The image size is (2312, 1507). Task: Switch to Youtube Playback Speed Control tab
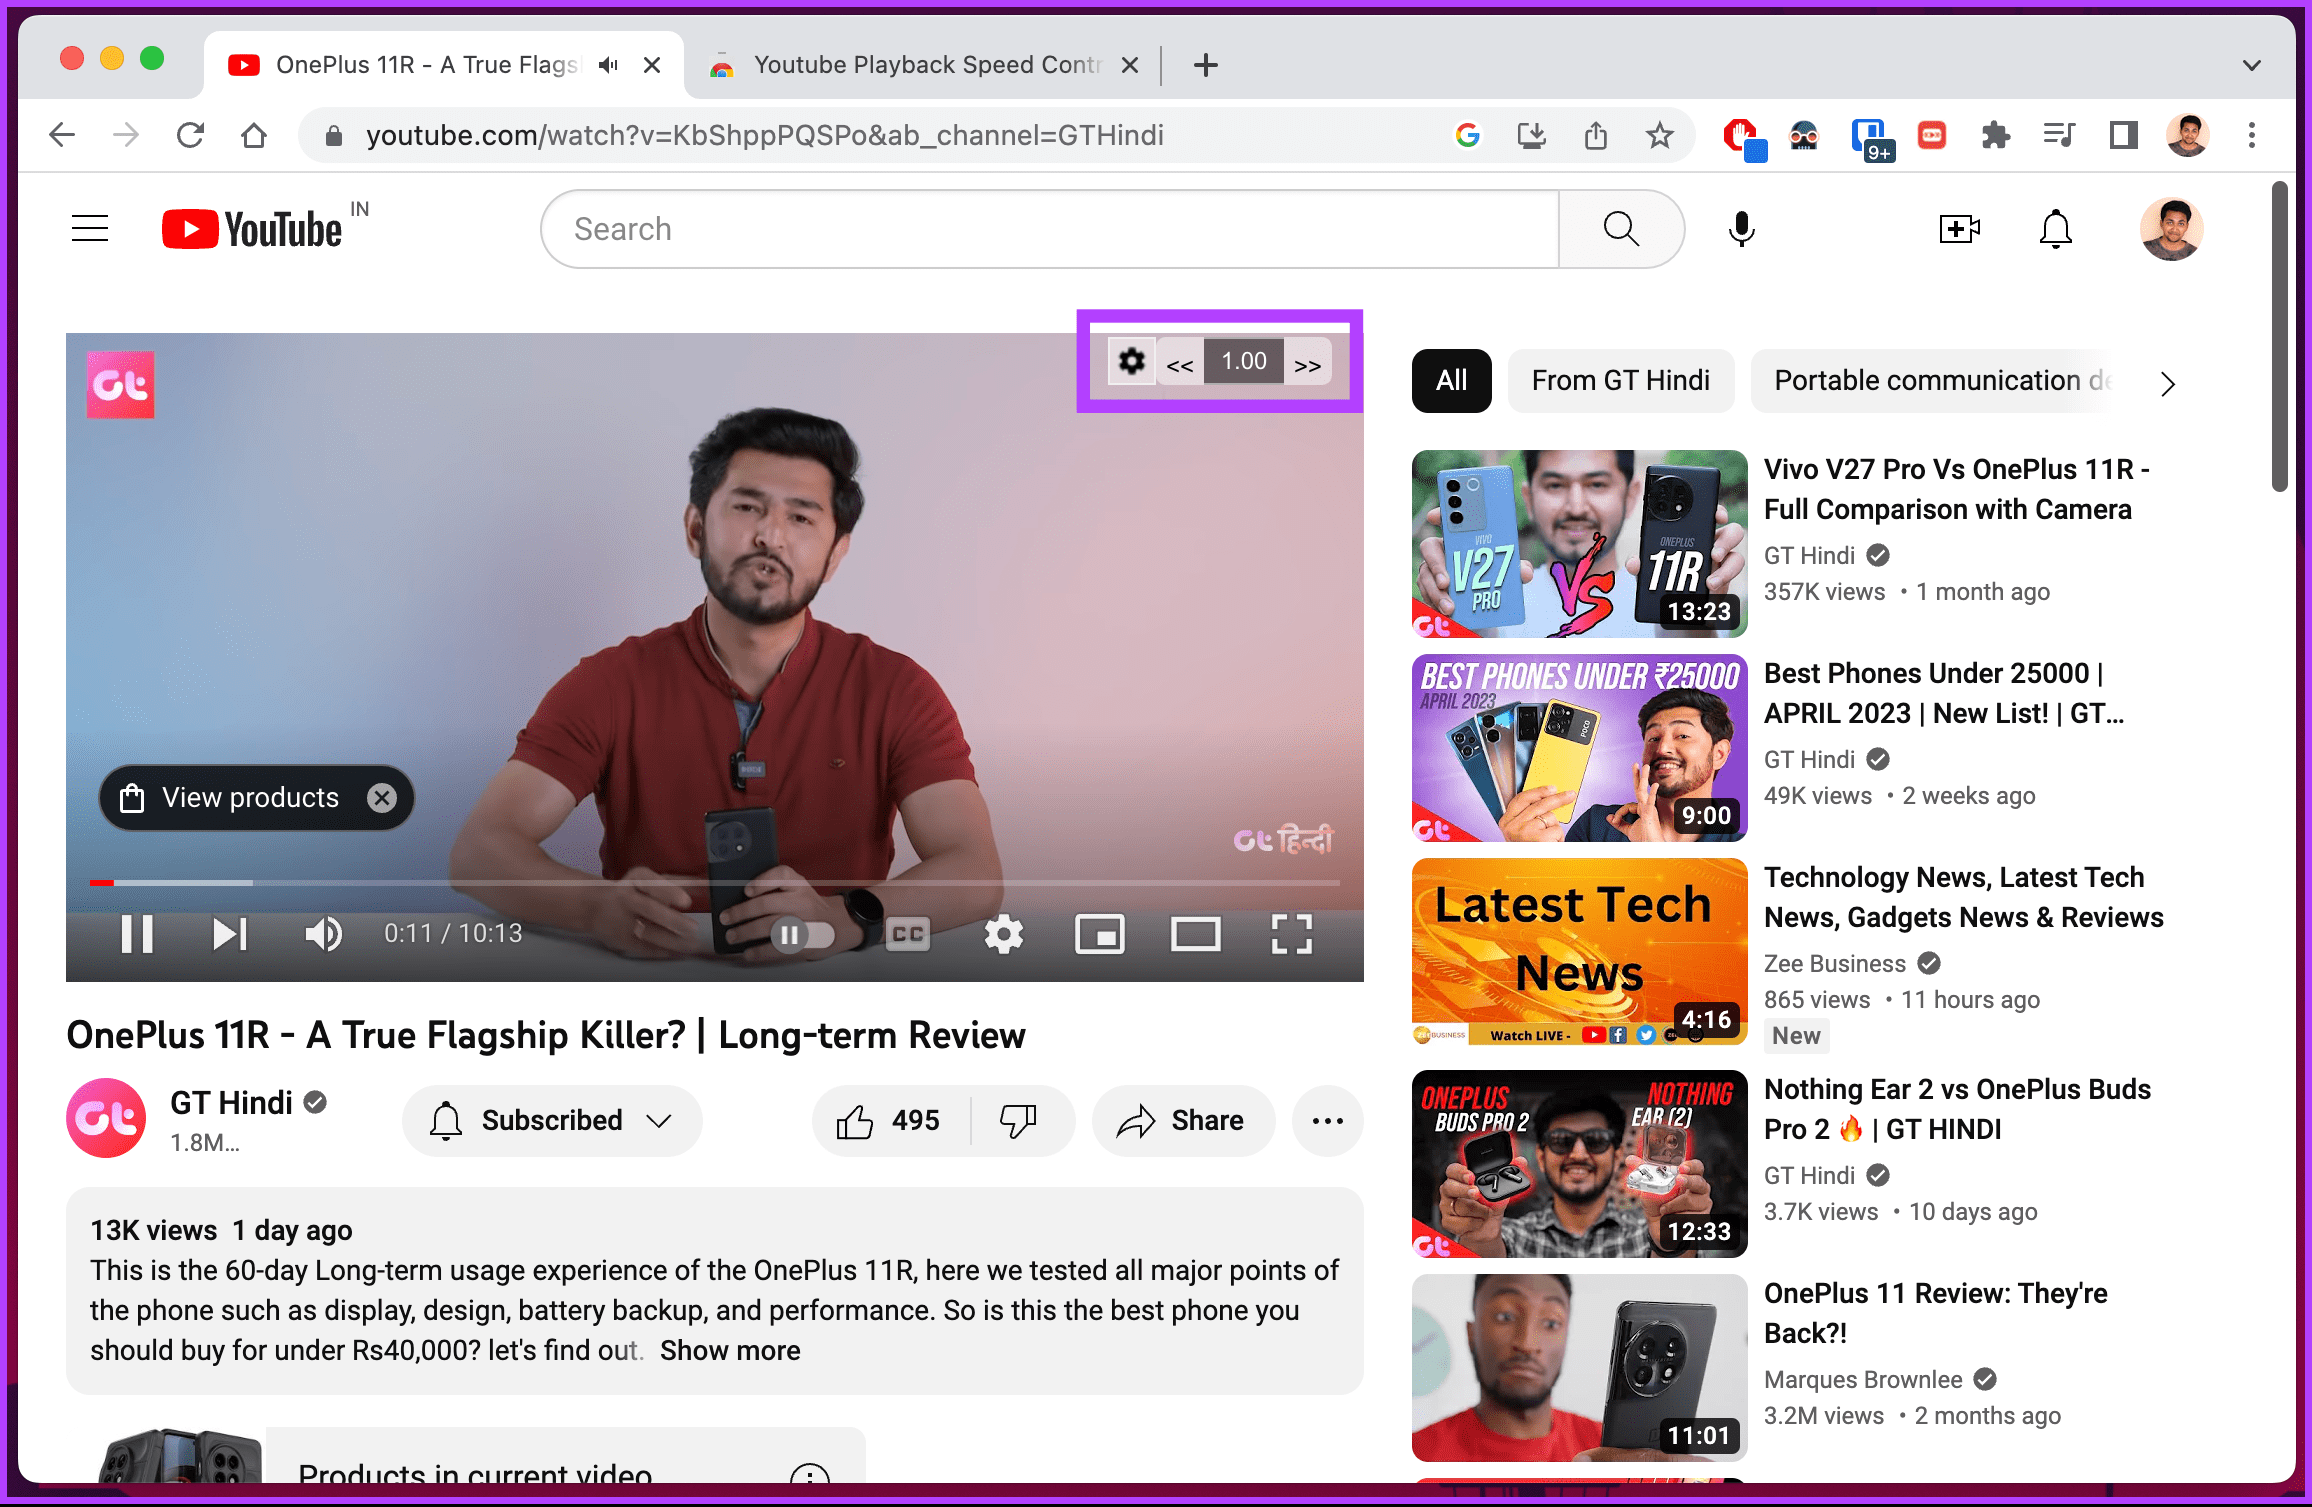pyautogui.click(x=923, y=65)
